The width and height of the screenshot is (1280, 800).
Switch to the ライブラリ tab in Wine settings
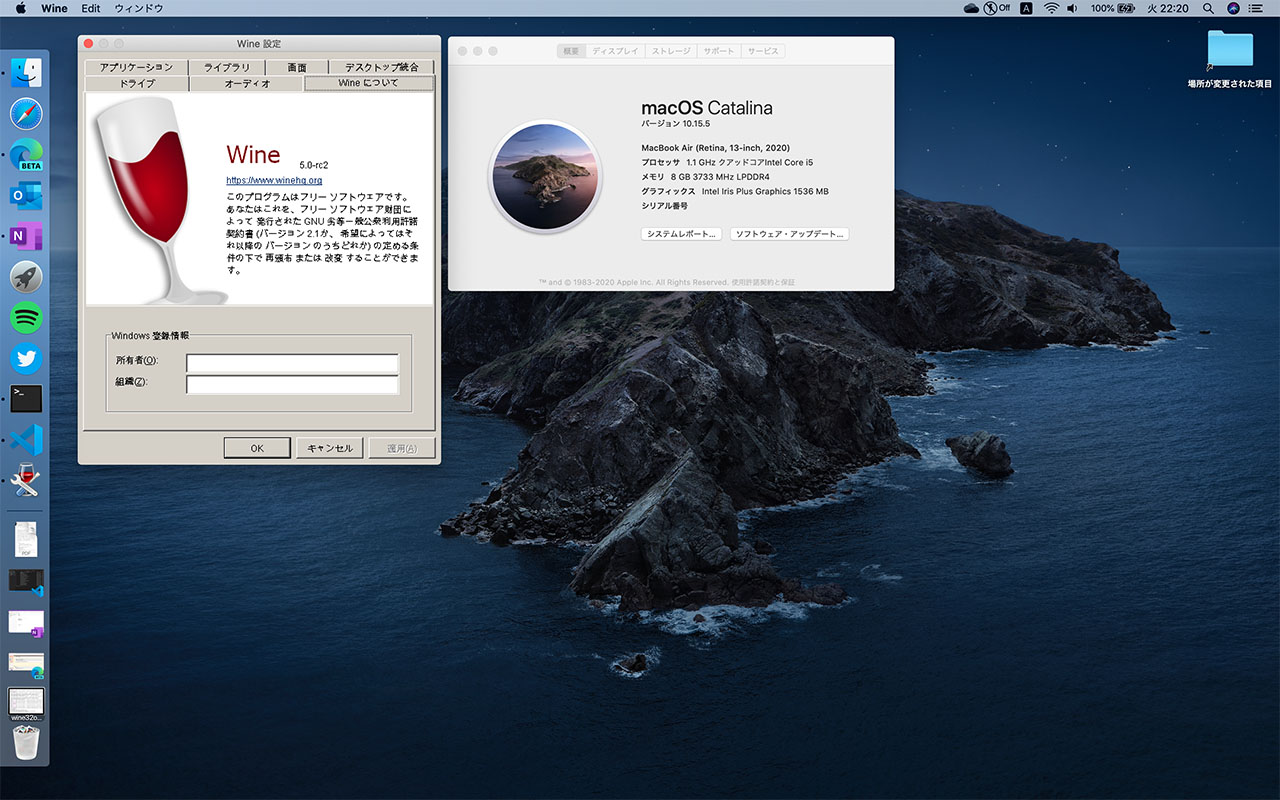pyautogui.click(x=227, y=67)
